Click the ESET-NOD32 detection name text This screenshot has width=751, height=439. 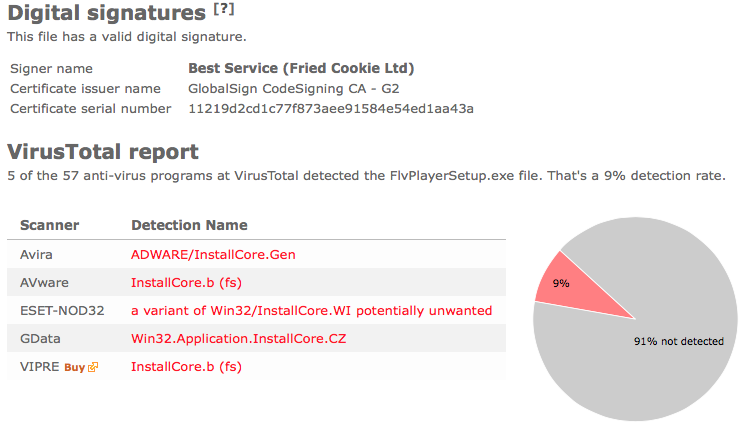(x=311, y=311)
